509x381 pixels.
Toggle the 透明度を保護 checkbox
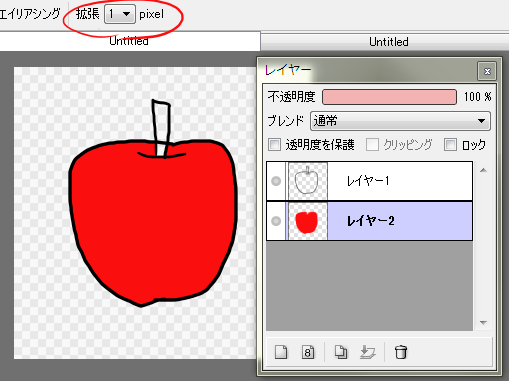tap(275, 145)
